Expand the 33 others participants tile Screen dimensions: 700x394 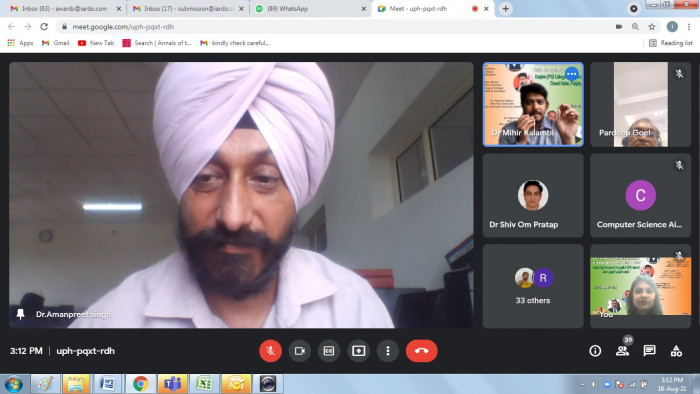pyautogui.click(x=533, y=286)
